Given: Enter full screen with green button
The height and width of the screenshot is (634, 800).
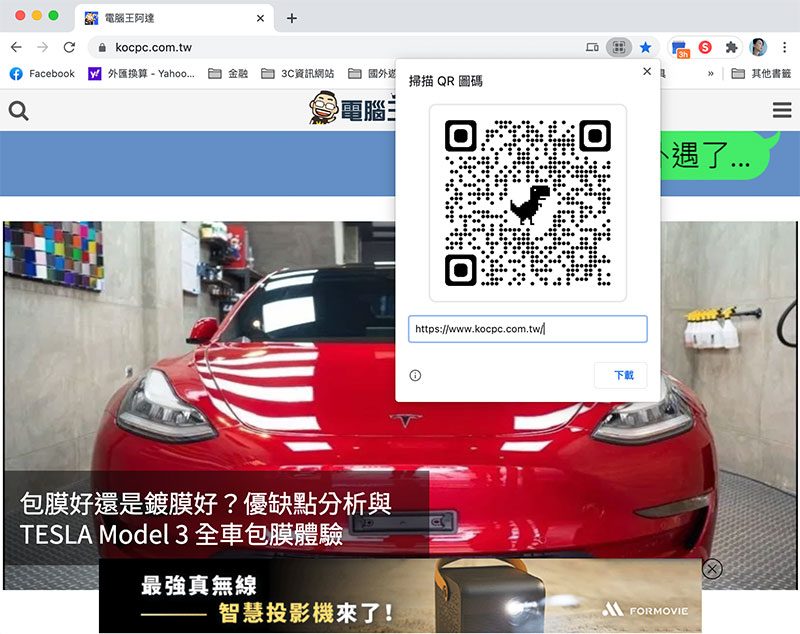Looking at the screenshot, I should coord(53,15).
